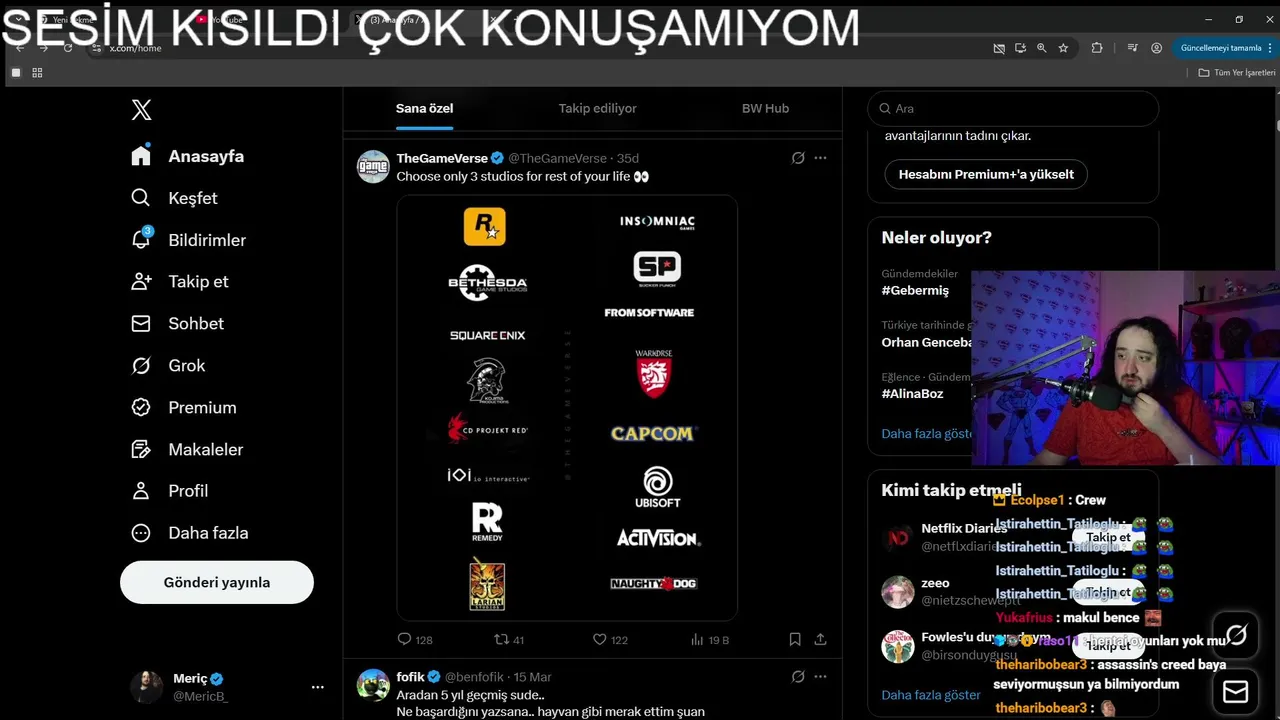Open Premium in the sidebar
The image size is (1280, 720).
pos(184,407)
